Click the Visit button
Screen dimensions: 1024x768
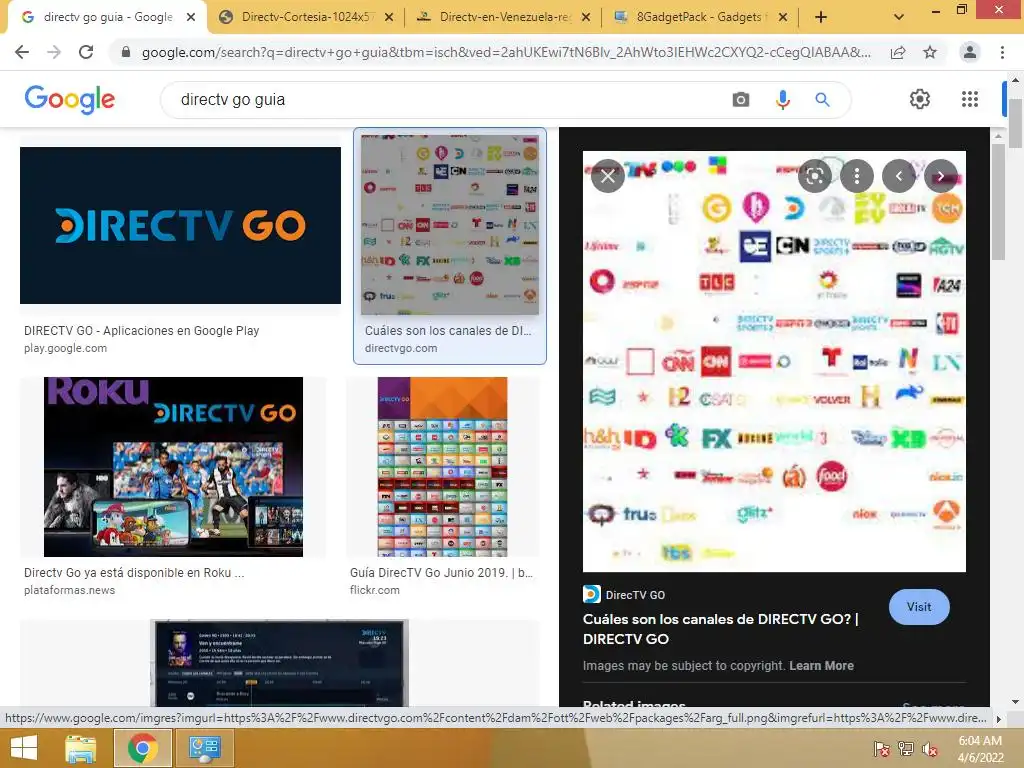pos(919,607)
